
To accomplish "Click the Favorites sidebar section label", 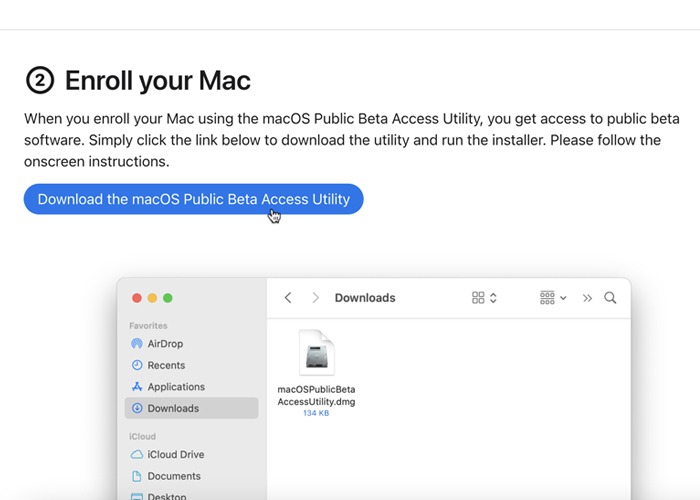I will (x=148, y=326).
